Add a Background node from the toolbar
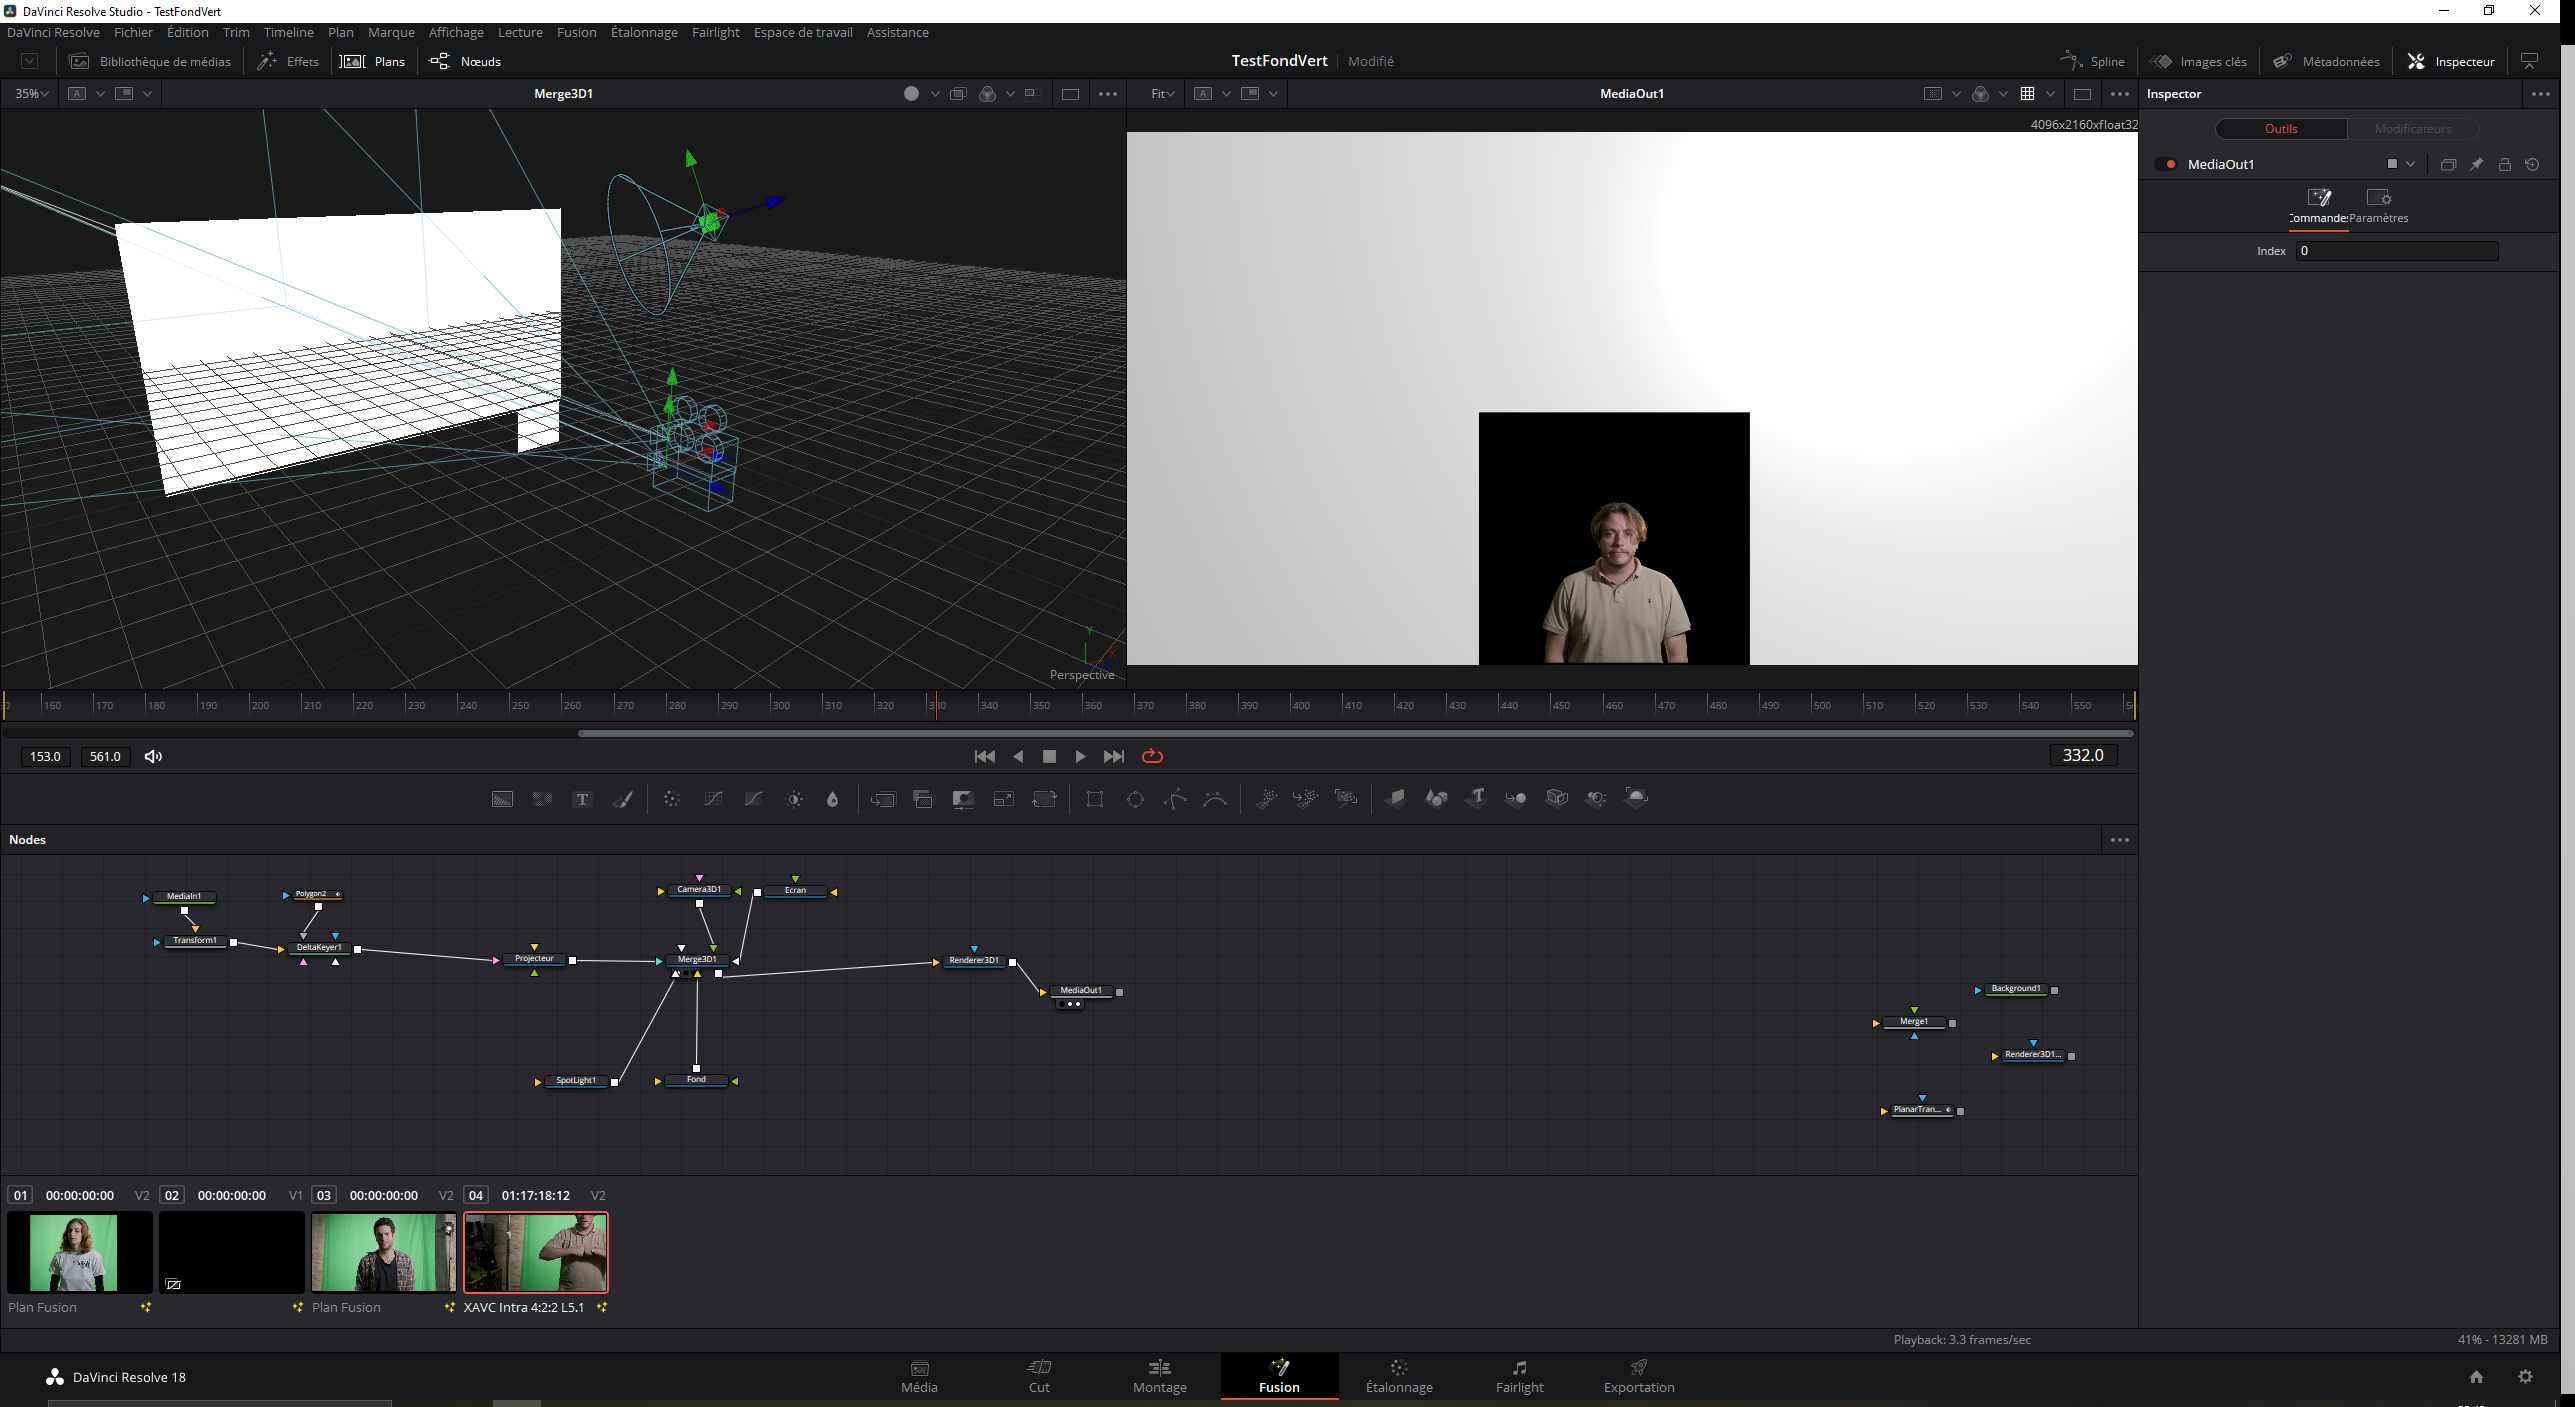2575x1407 pixels. tap(502, 799)
